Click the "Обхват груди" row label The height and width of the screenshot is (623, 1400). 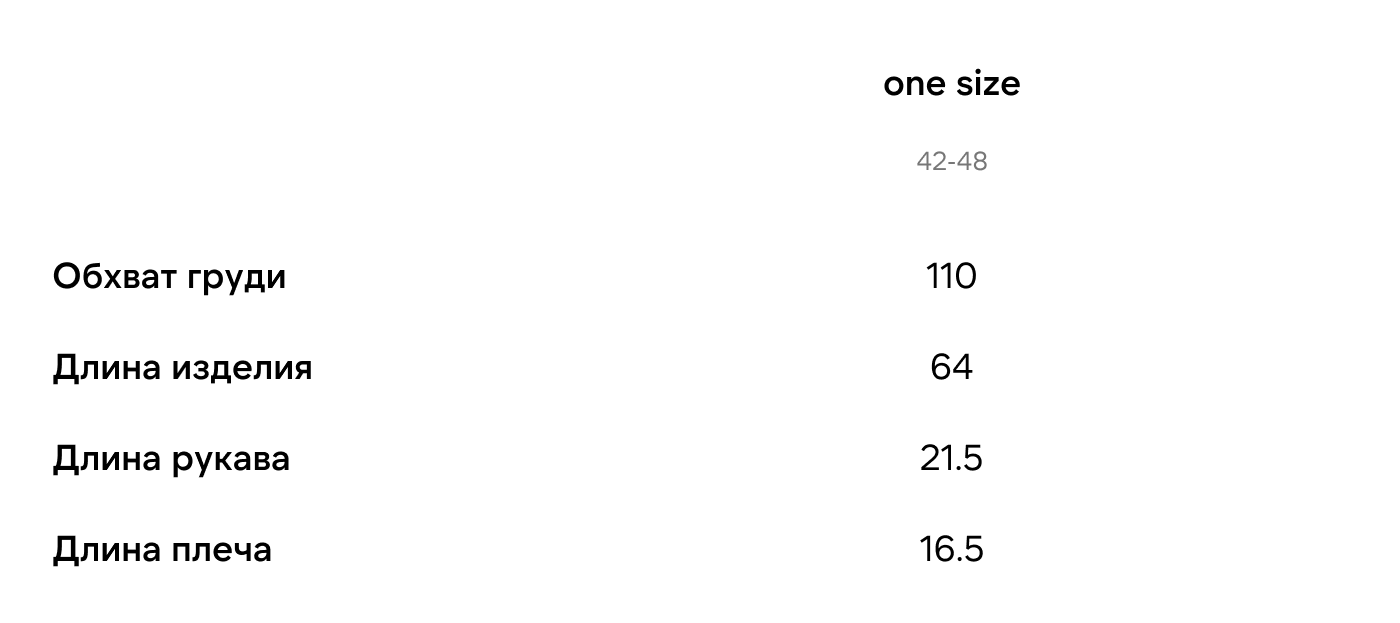click(169, 277)
